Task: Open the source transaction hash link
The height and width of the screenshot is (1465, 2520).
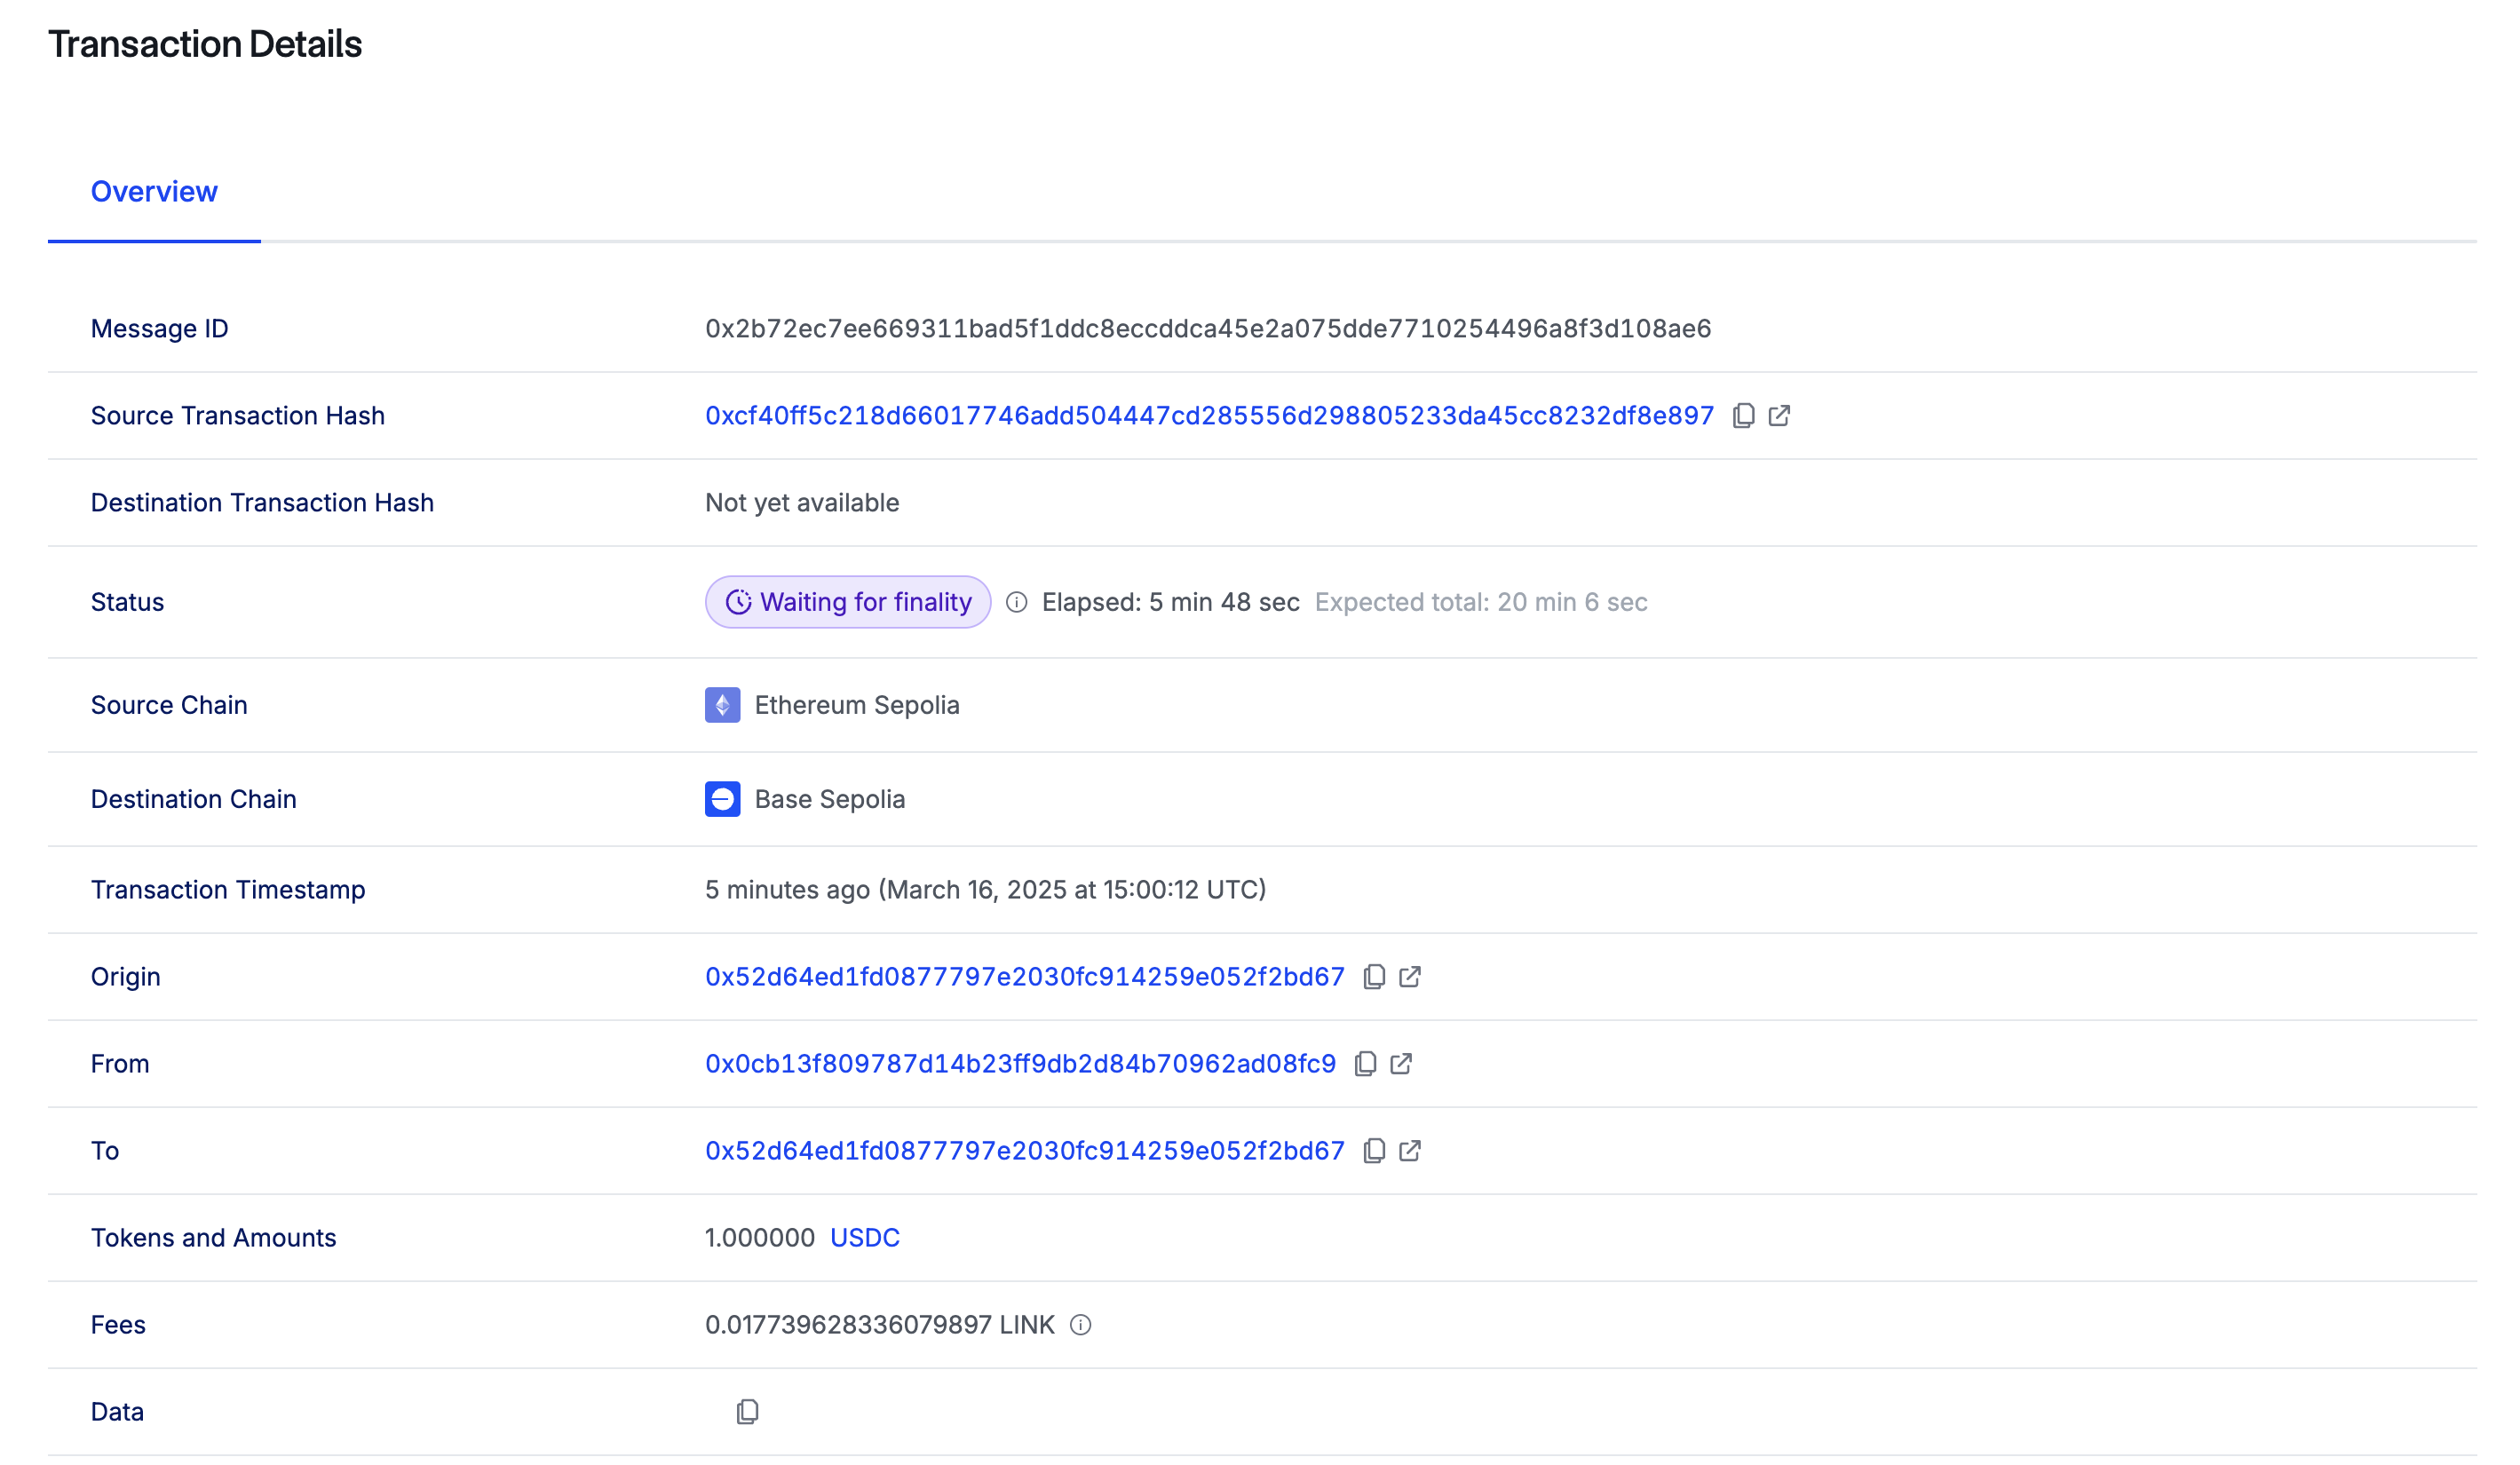Action: click(x=1209, y=415)
